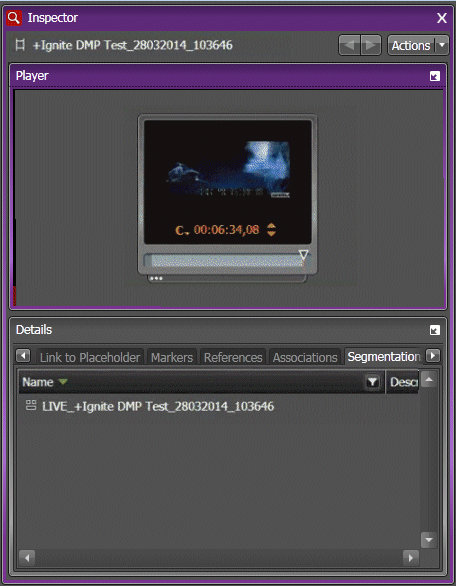The height and width of the screenshot is (586, 456).
Task: Go to previous item with left arrow button
Action: [x=349, y=45]
